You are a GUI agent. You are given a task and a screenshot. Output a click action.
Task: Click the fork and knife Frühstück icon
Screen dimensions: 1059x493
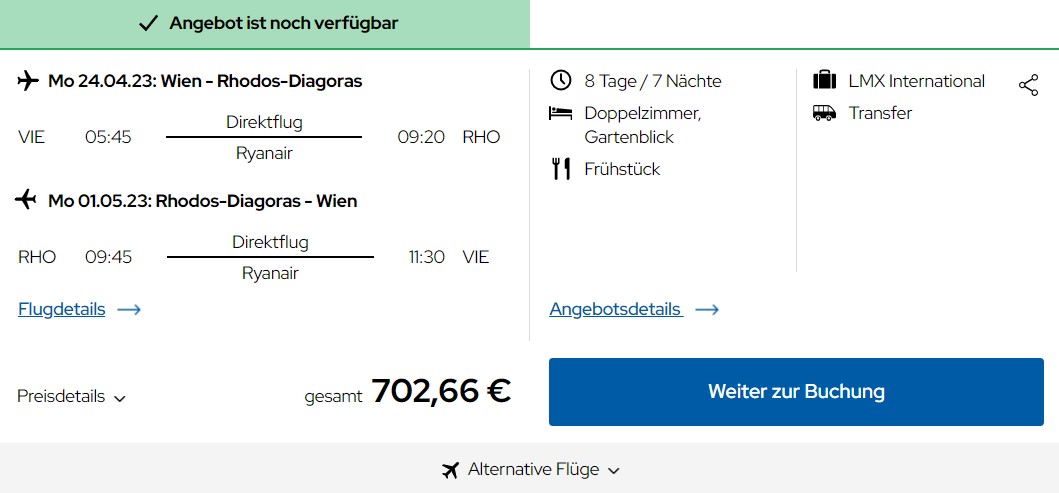coord(561,169)
